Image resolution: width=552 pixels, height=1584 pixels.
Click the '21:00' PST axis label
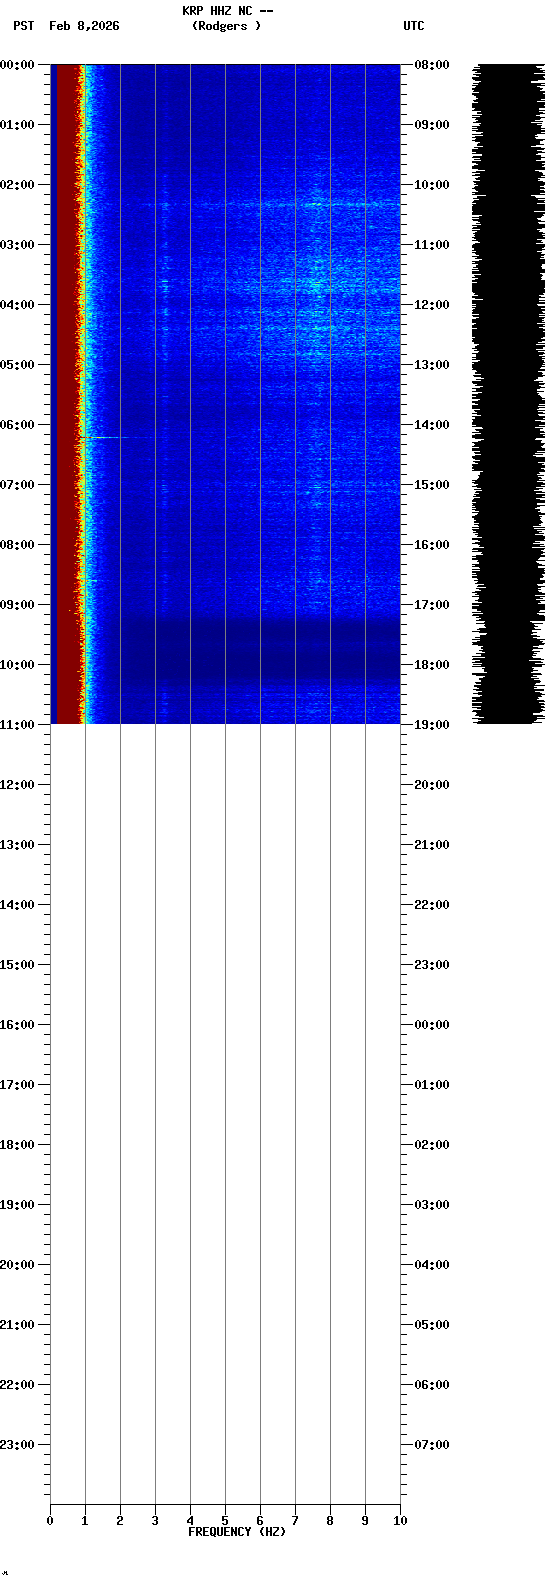[x=17, y=1325]
